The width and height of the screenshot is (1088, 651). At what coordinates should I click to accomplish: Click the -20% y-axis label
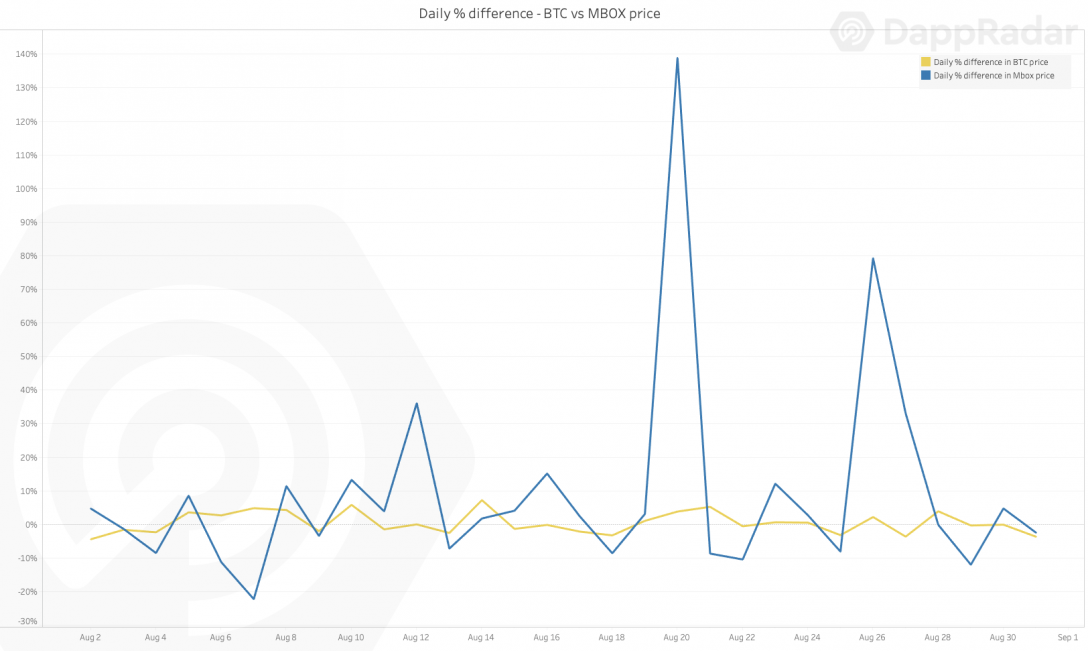27,592
